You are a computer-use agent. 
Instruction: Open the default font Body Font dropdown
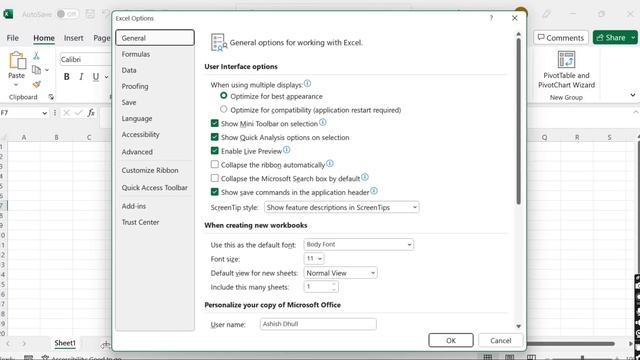(358, 244)
